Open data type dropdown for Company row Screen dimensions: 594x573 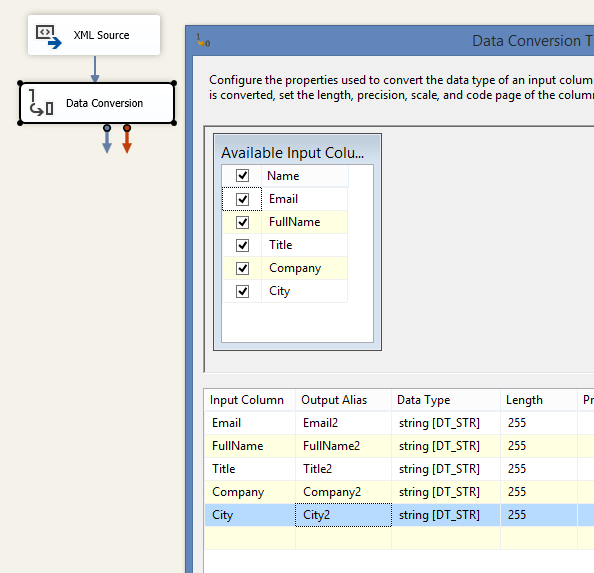[446, 492]
